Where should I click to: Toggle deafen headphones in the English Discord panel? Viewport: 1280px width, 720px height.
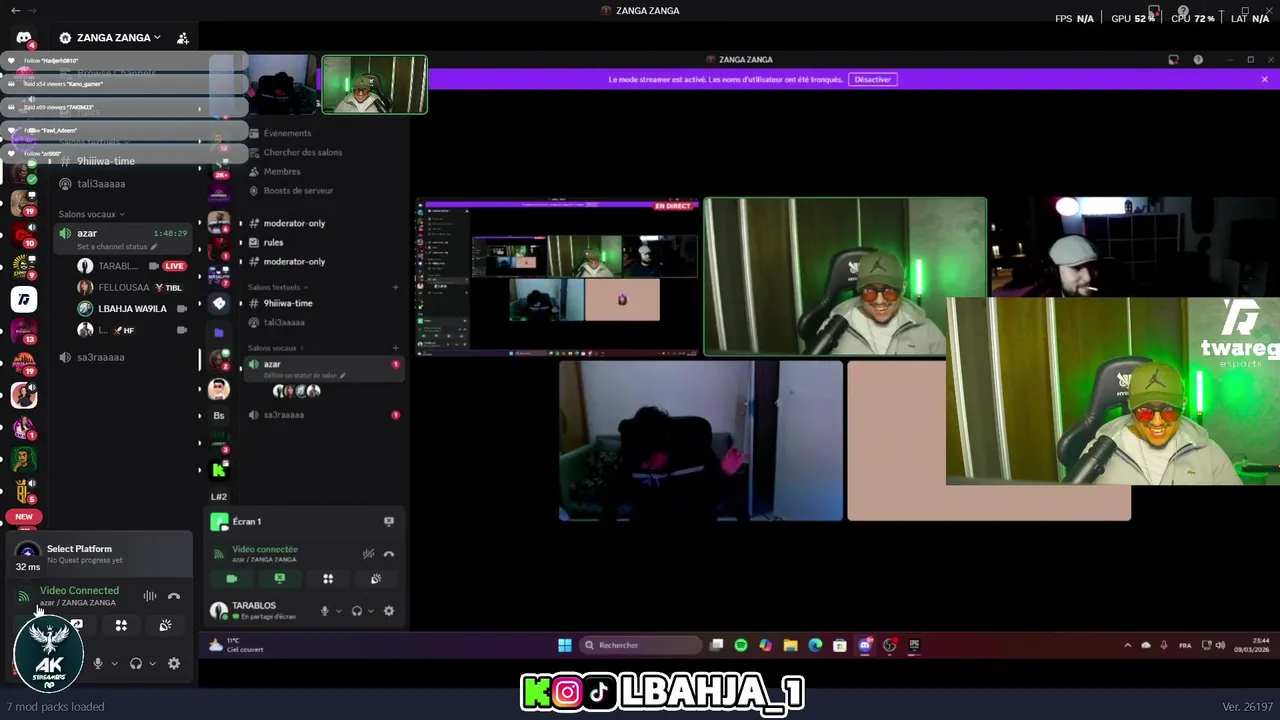pos(136,663)
